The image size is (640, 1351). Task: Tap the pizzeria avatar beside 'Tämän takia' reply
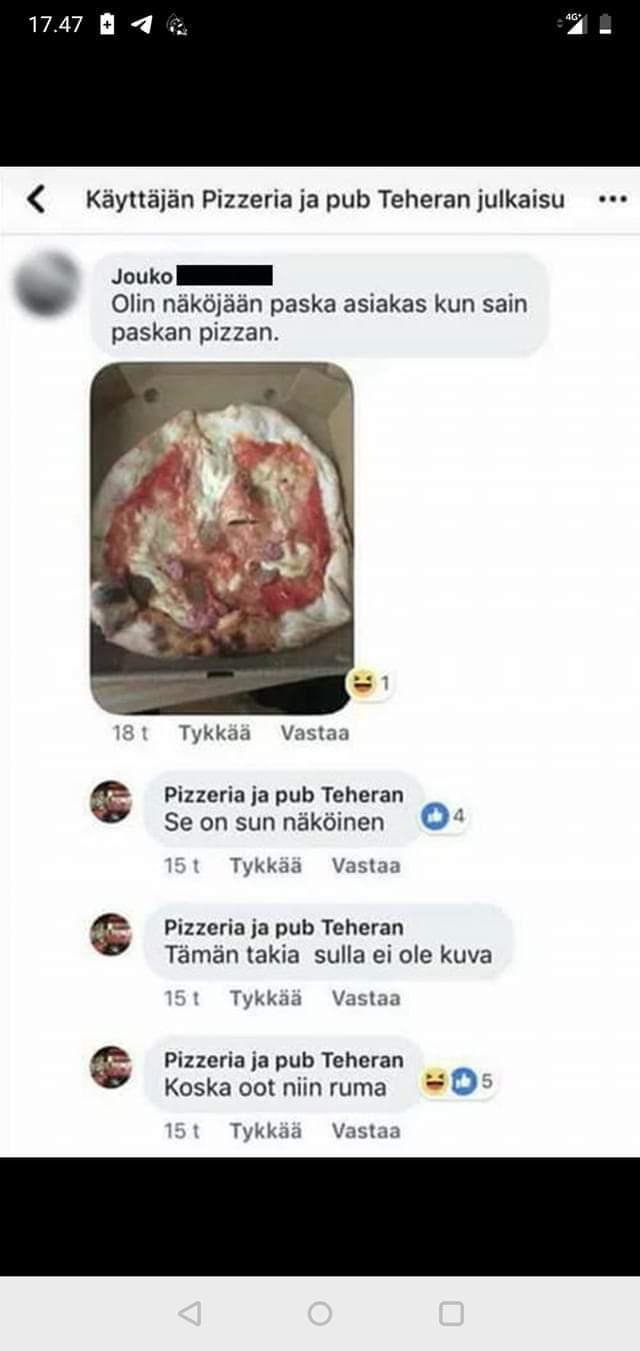coord(111,934)
